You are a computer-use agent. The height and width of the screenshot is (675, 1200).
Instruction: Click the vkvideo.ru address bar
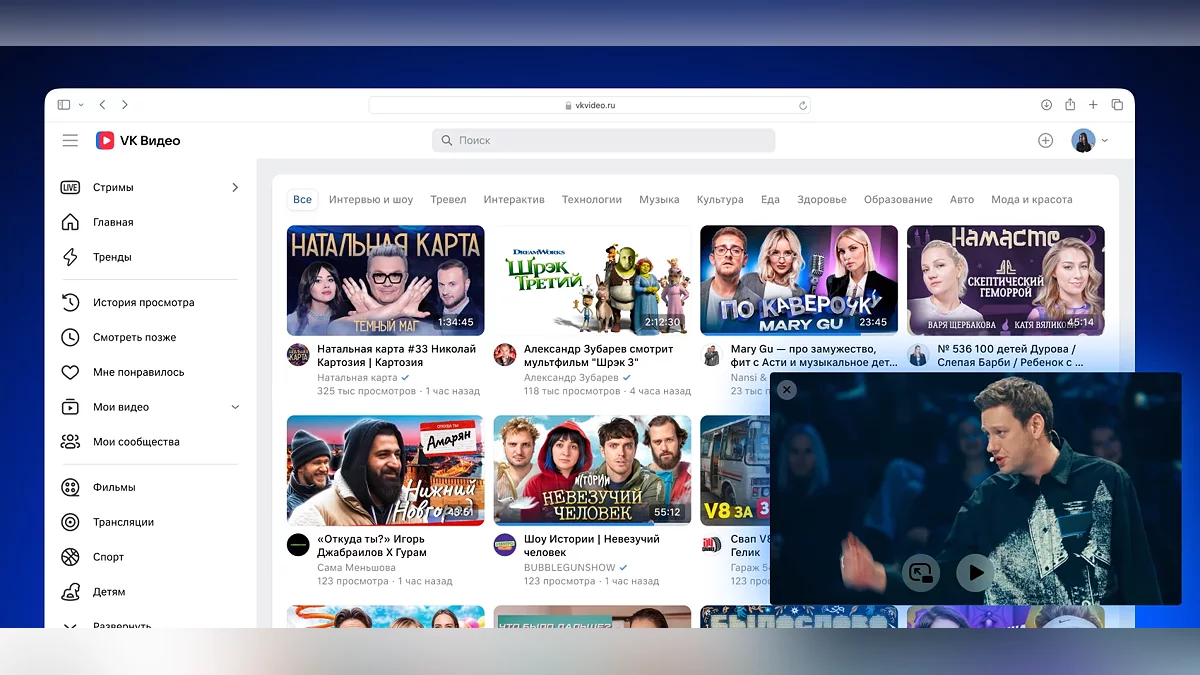pos(589,105)
